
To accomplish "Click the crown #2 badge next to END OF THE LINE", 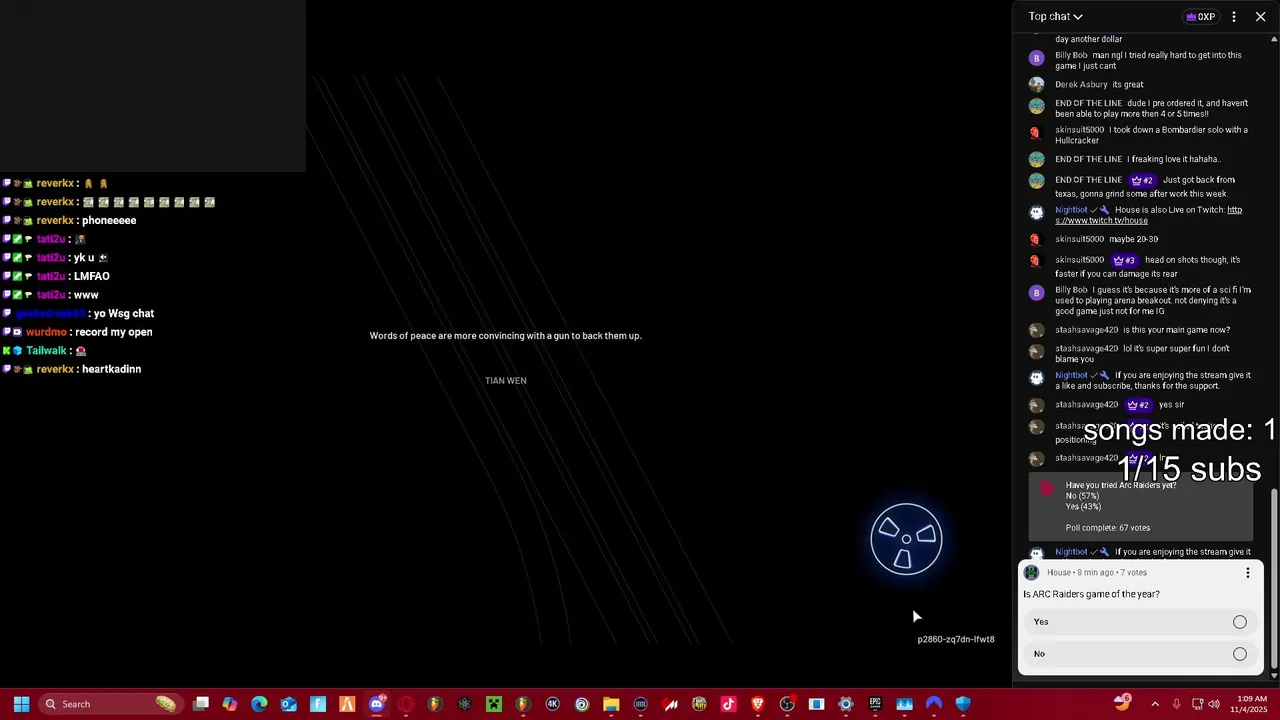I will tap(1141, 180).
